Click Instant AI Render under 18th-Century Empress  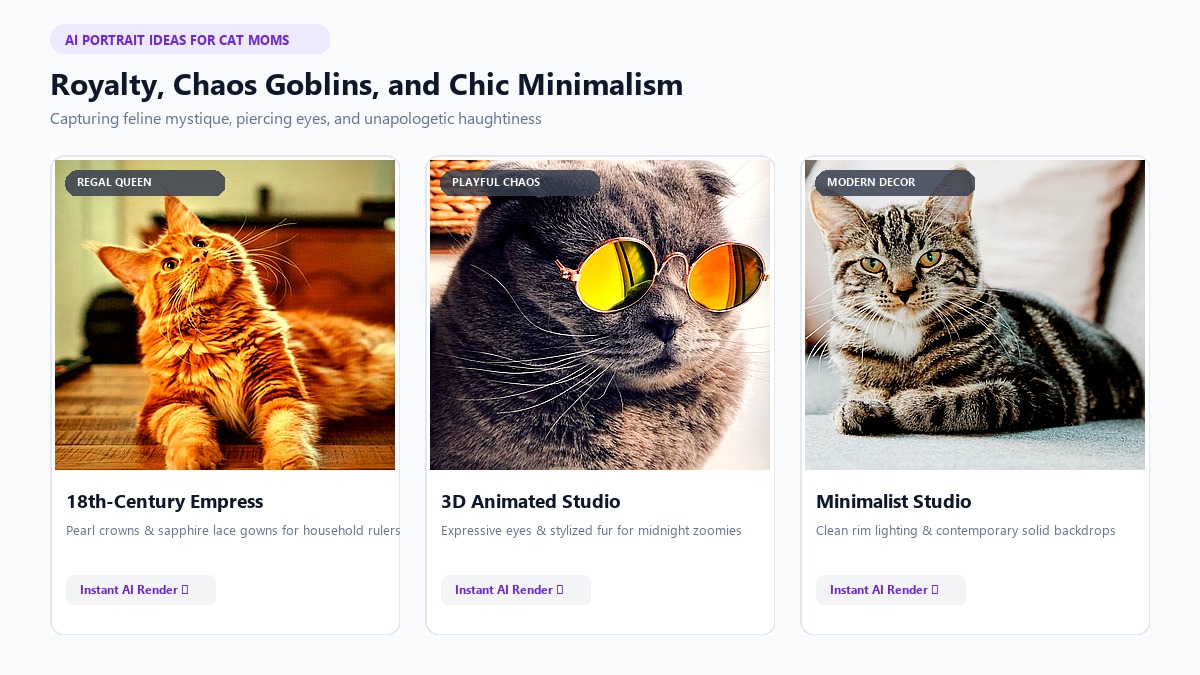(x=141, y=590)
